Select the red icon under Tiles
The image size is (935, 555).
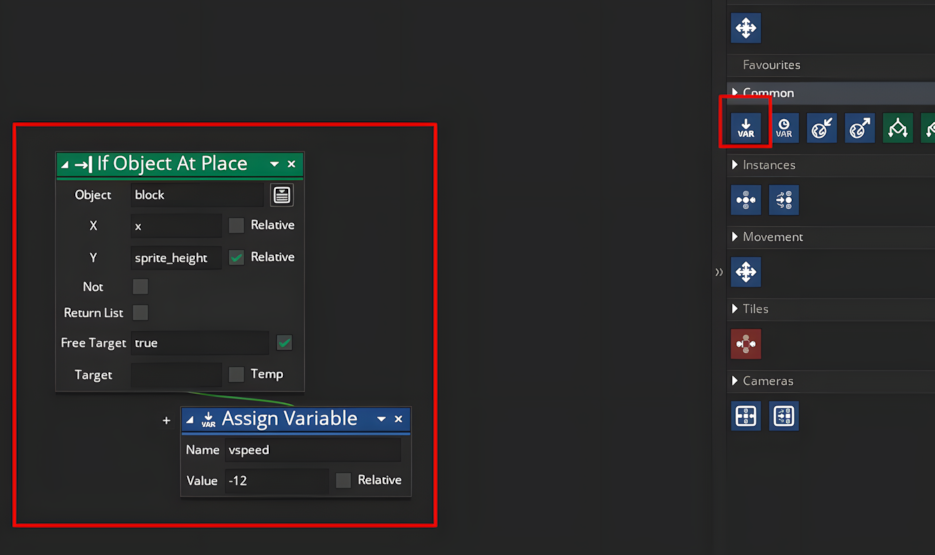click(746, 344)
